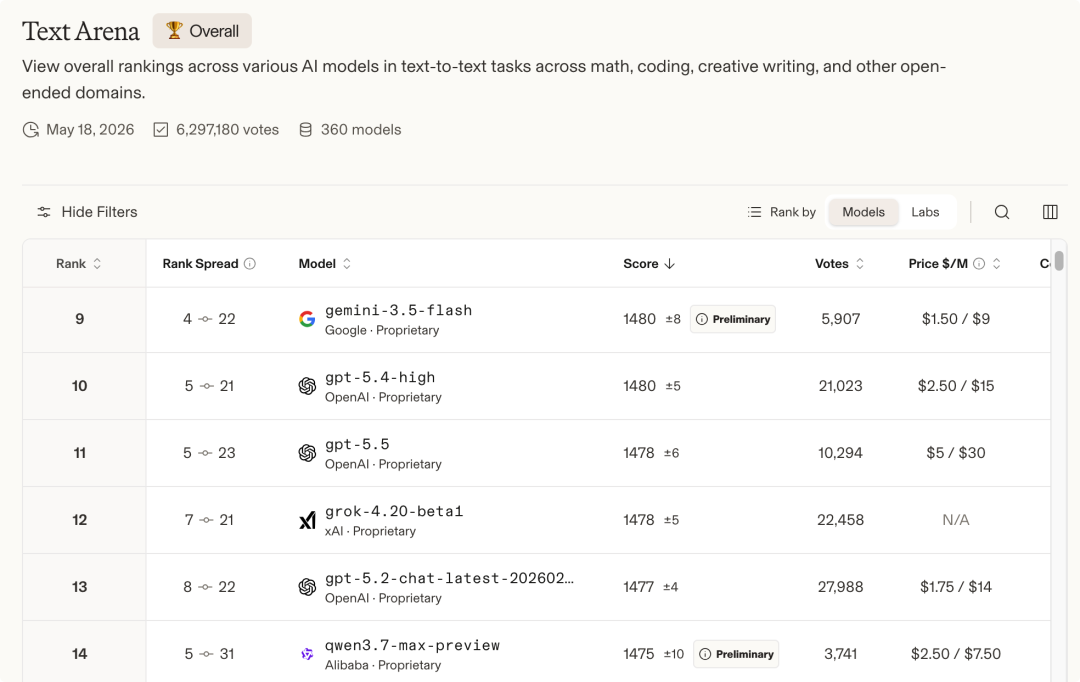The height and width of the screenshot is (682, 1080).
Task: Click the Hide Filters button
Action: 87,212
